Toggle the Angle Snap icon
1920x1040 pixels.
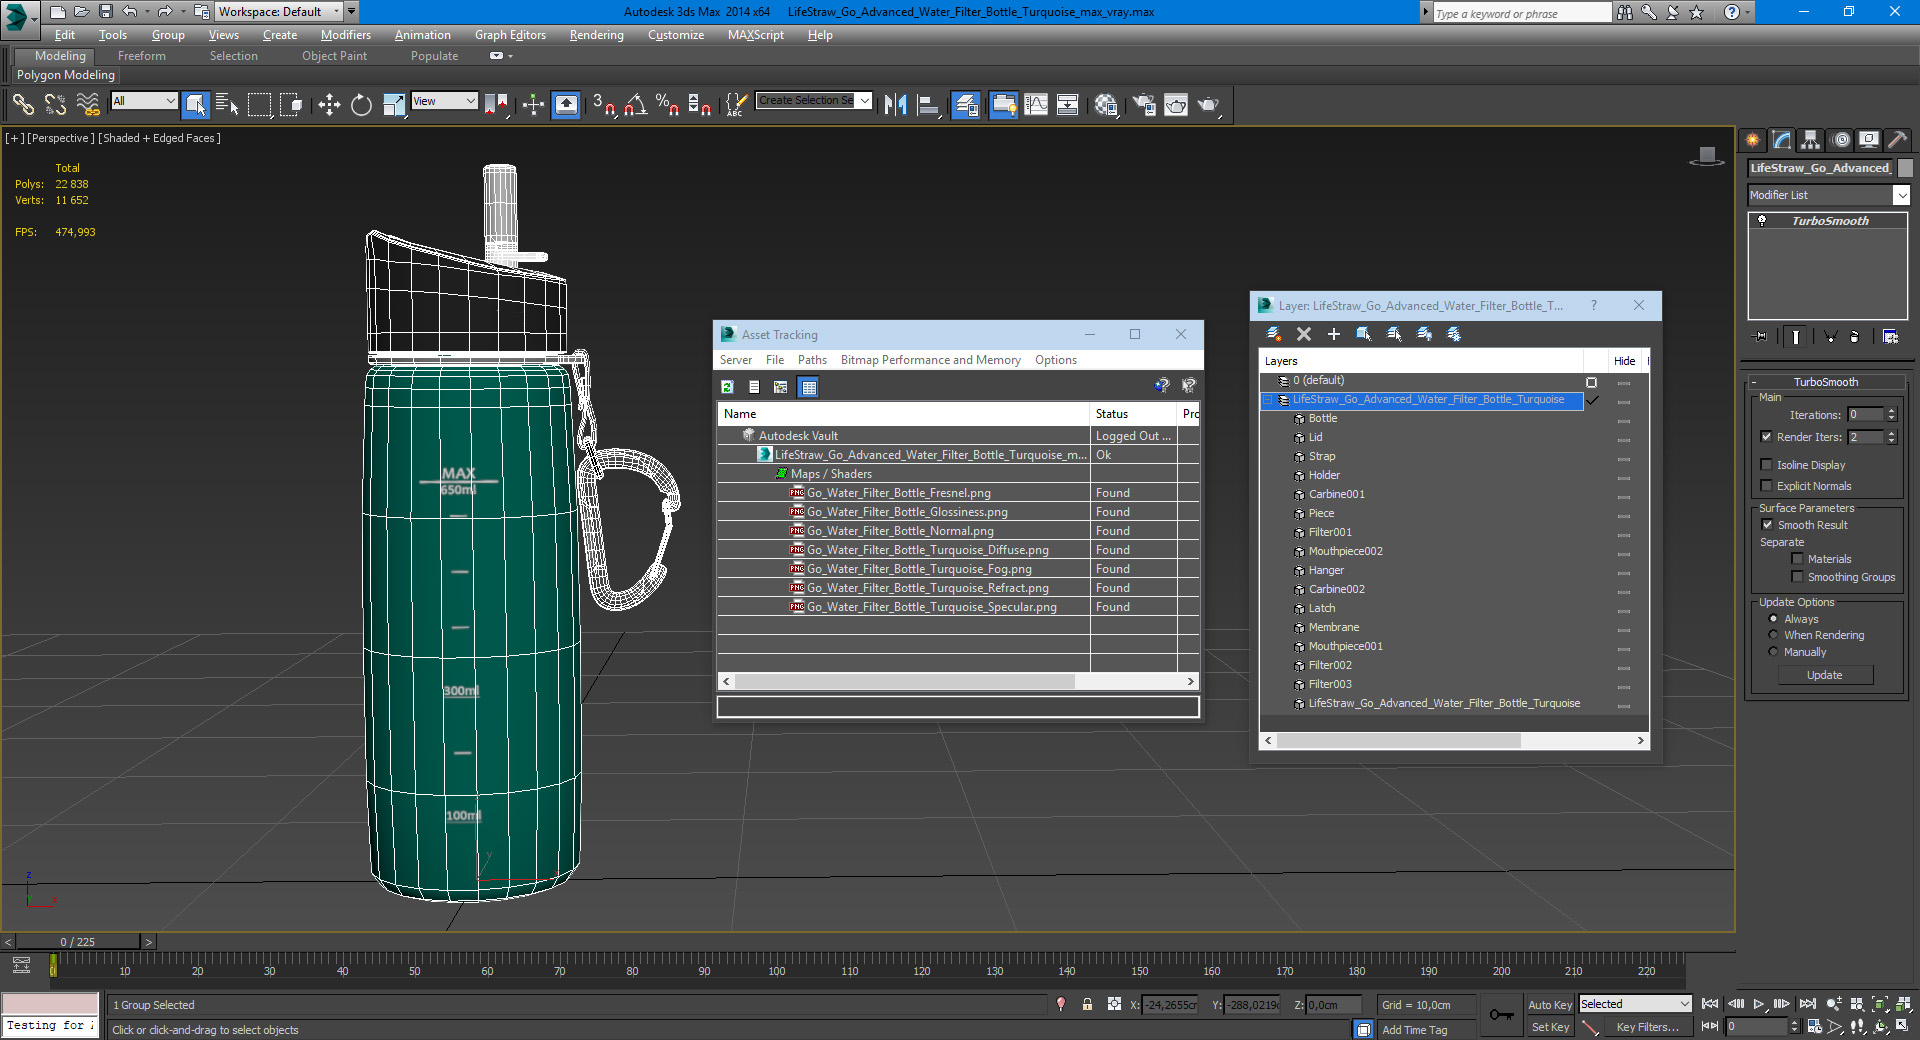click(x=636, y=104)
